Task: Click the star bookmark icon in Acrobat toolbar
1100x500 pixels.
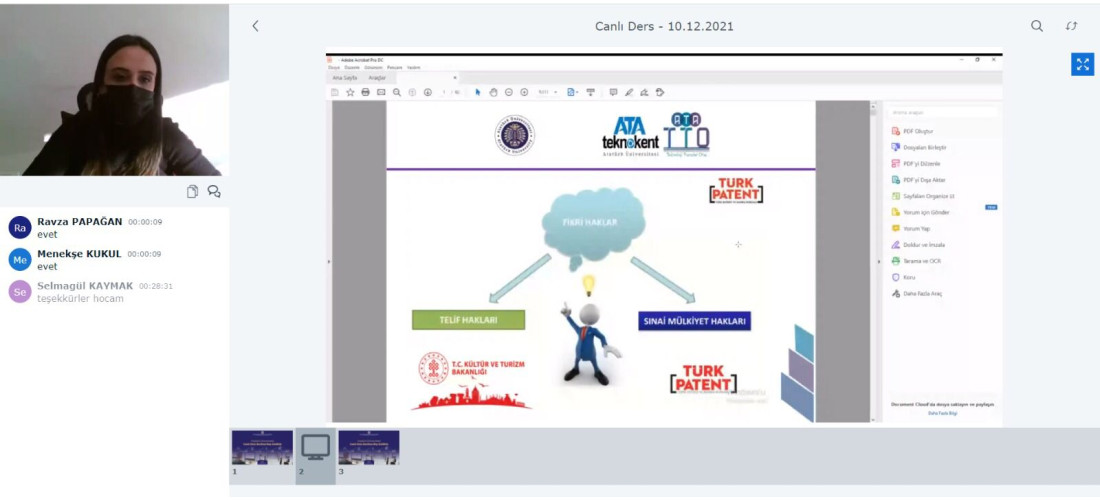Action: 350,92
